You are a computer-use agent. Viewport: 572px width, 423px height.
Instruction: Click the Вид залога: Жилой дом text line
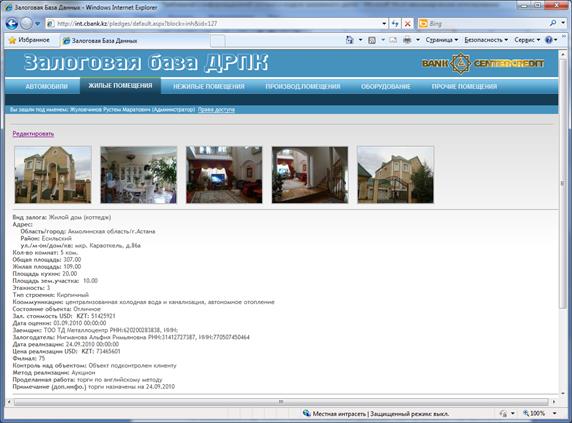pos(62,217)
